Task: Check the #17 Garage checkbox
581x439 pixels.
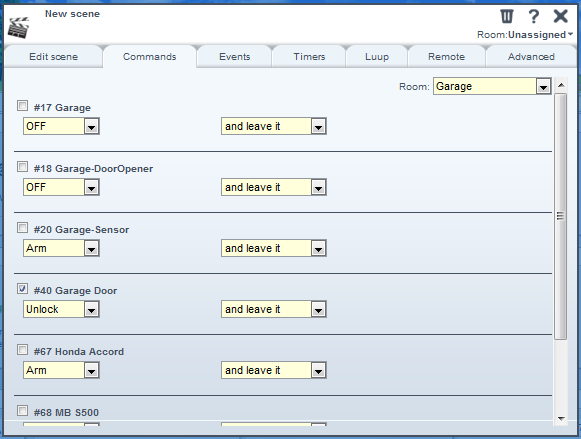Action: (22, 106)
